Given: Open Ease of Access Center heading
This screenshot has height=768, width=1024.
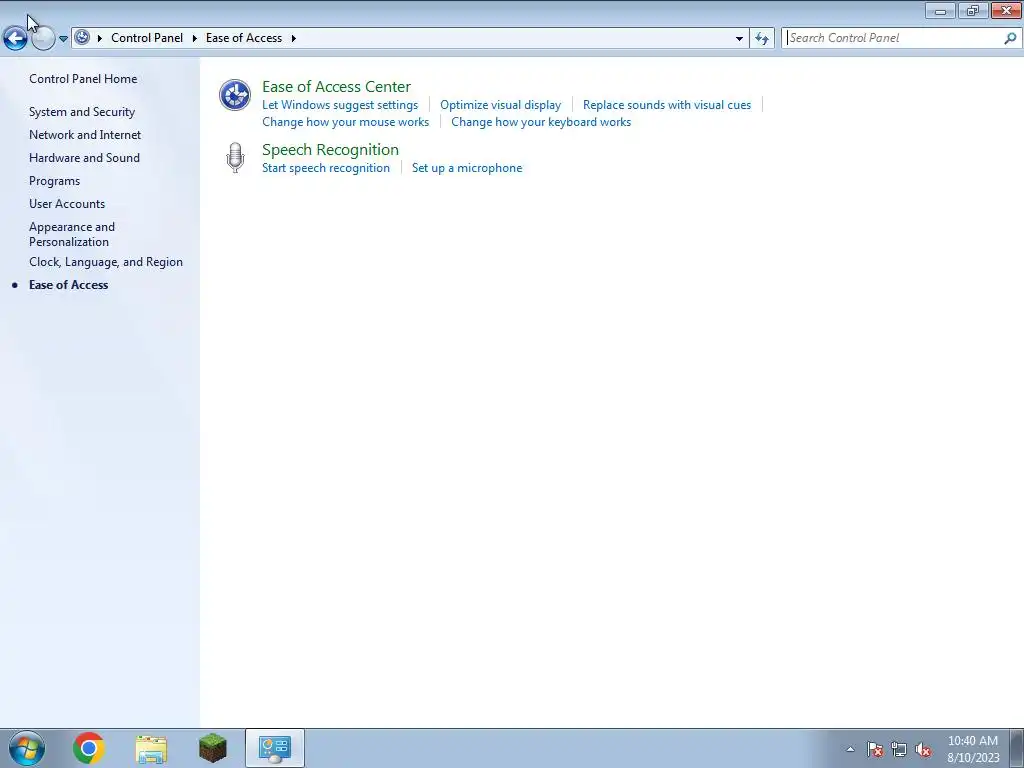Looking at the screenshot, I should click(336, 86).
